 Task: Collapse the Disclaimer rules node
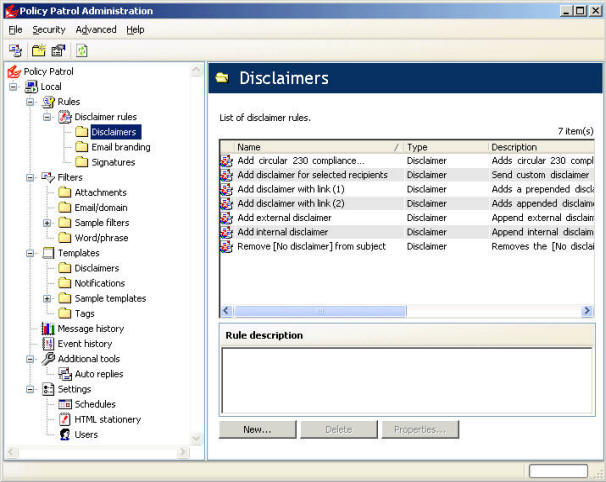pos(47,117)
